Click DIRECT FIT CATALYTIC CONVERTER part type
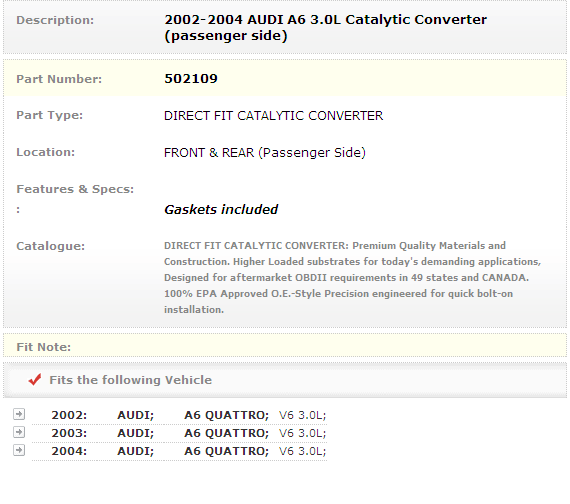The image size is (570, 504). [273, 116]
